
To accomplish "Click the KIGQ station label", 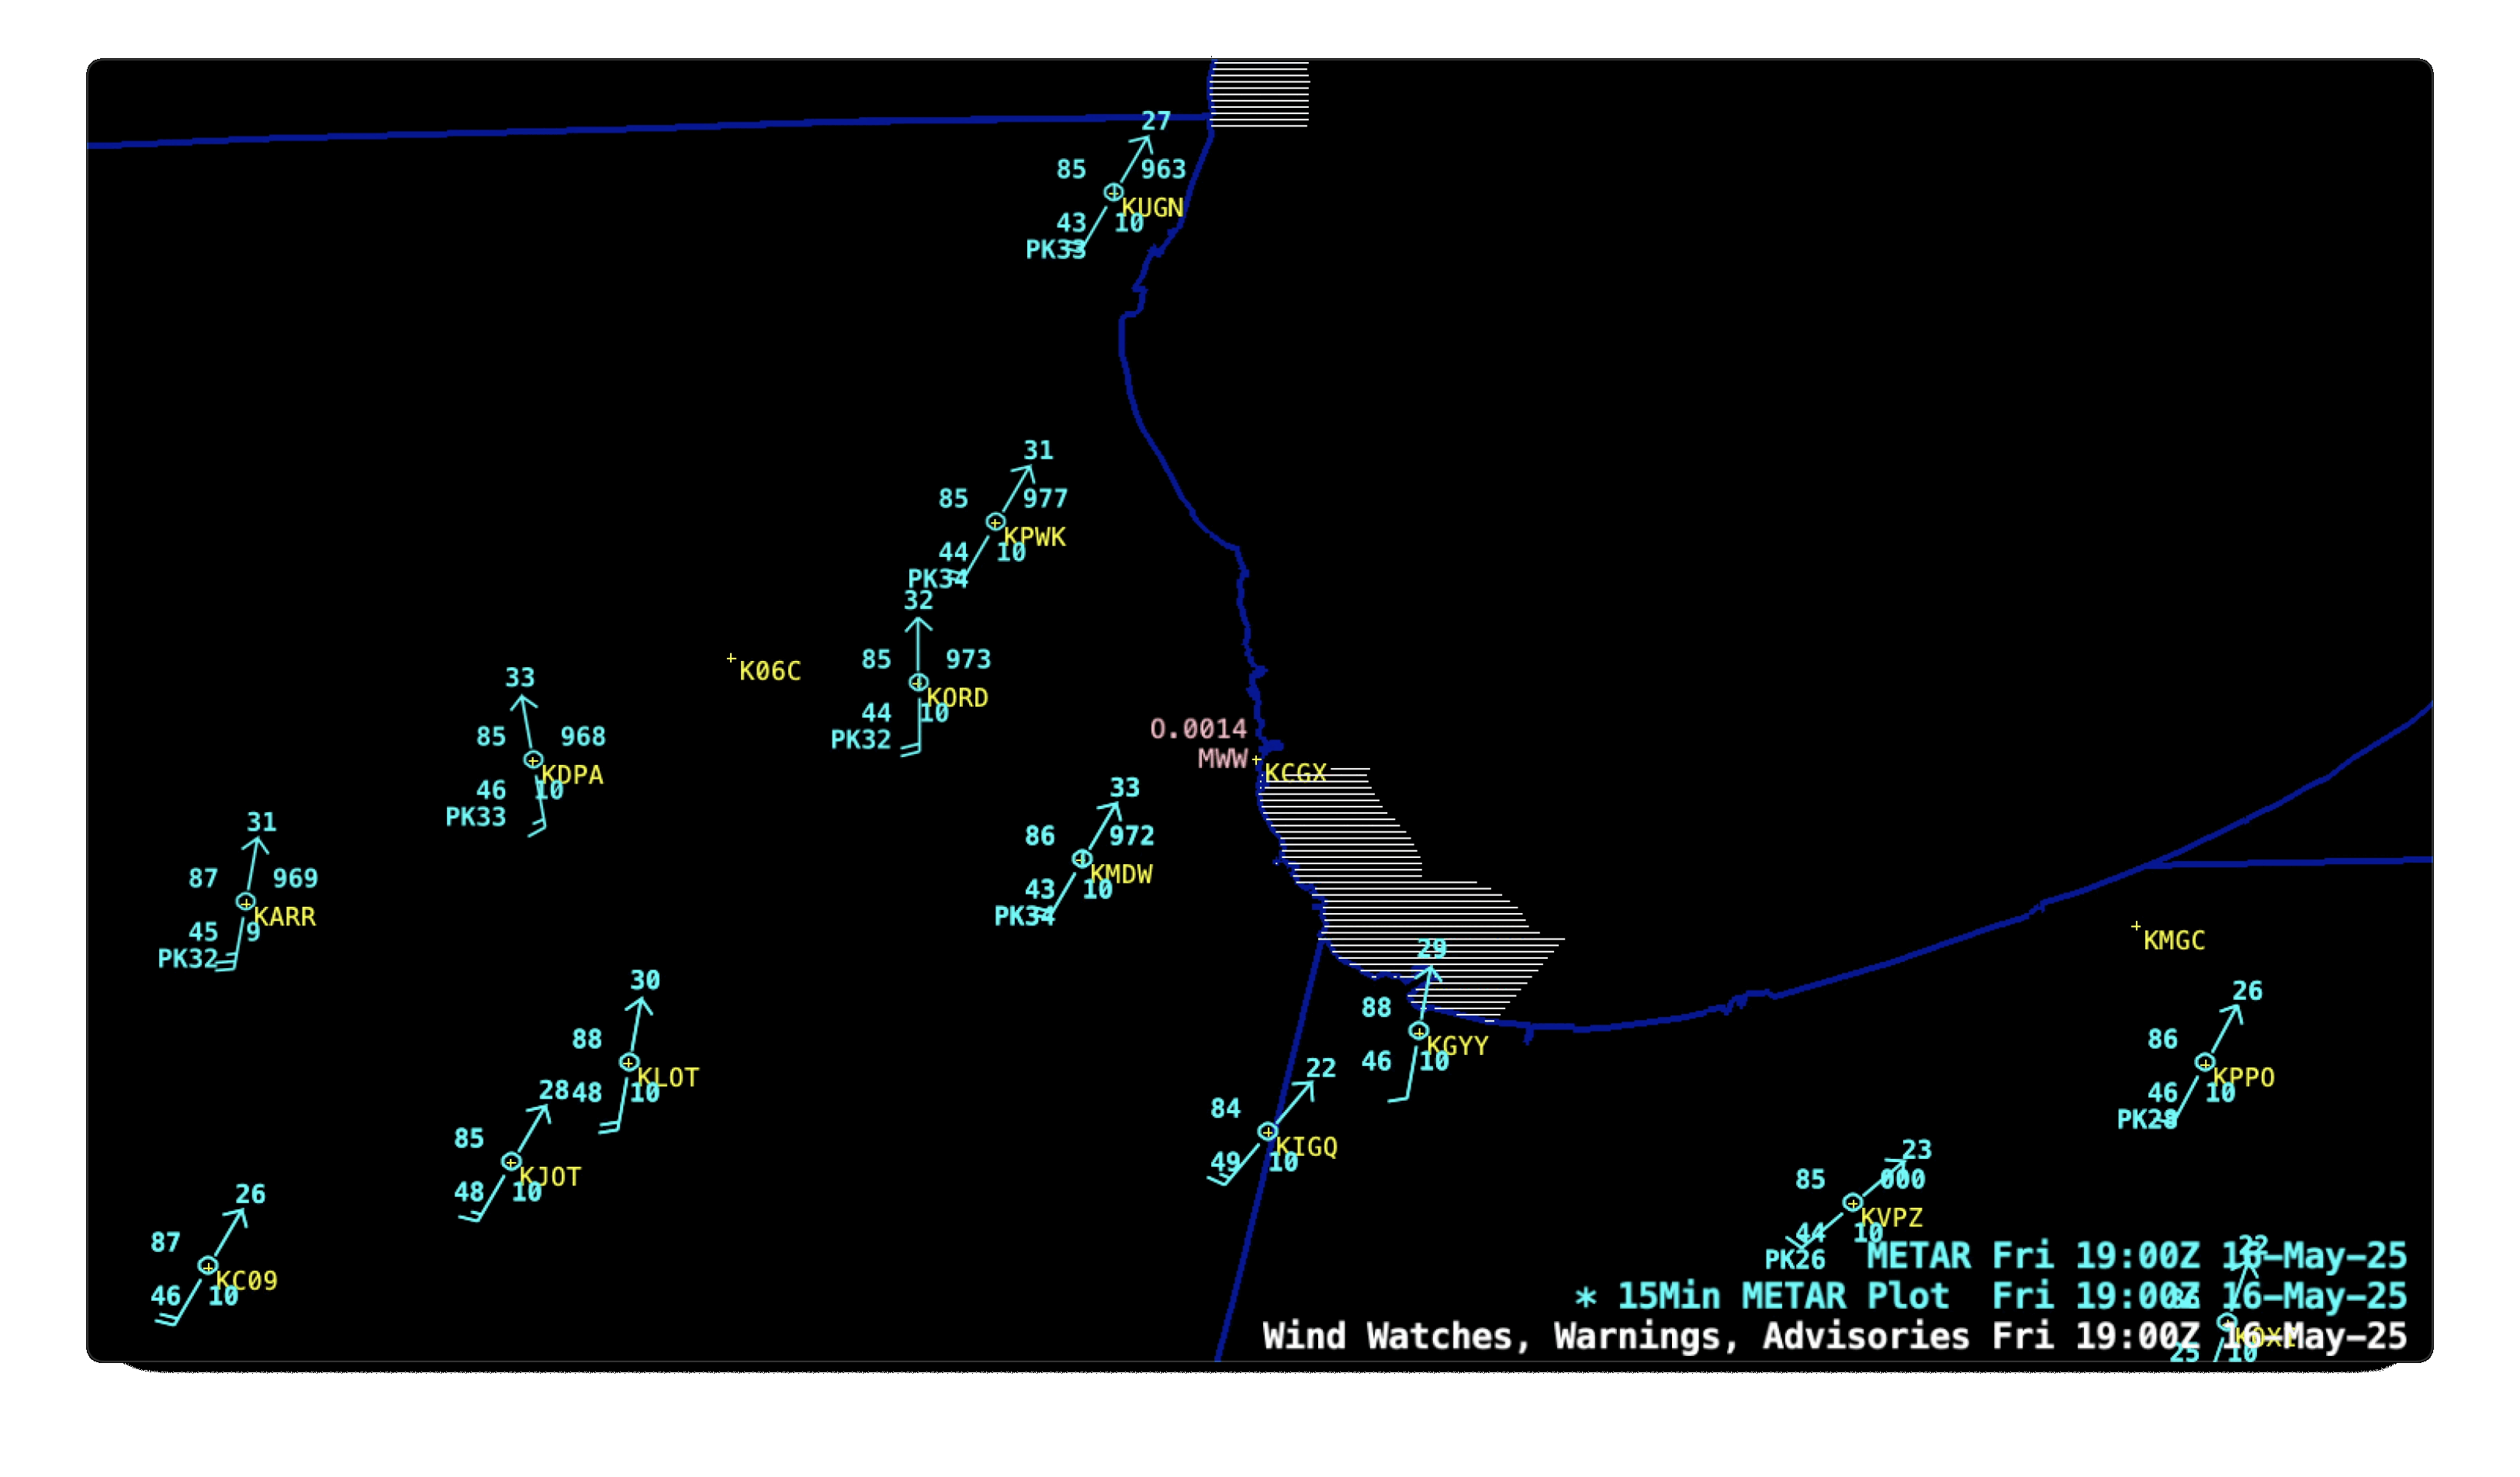I will tap(1306, 1147).
